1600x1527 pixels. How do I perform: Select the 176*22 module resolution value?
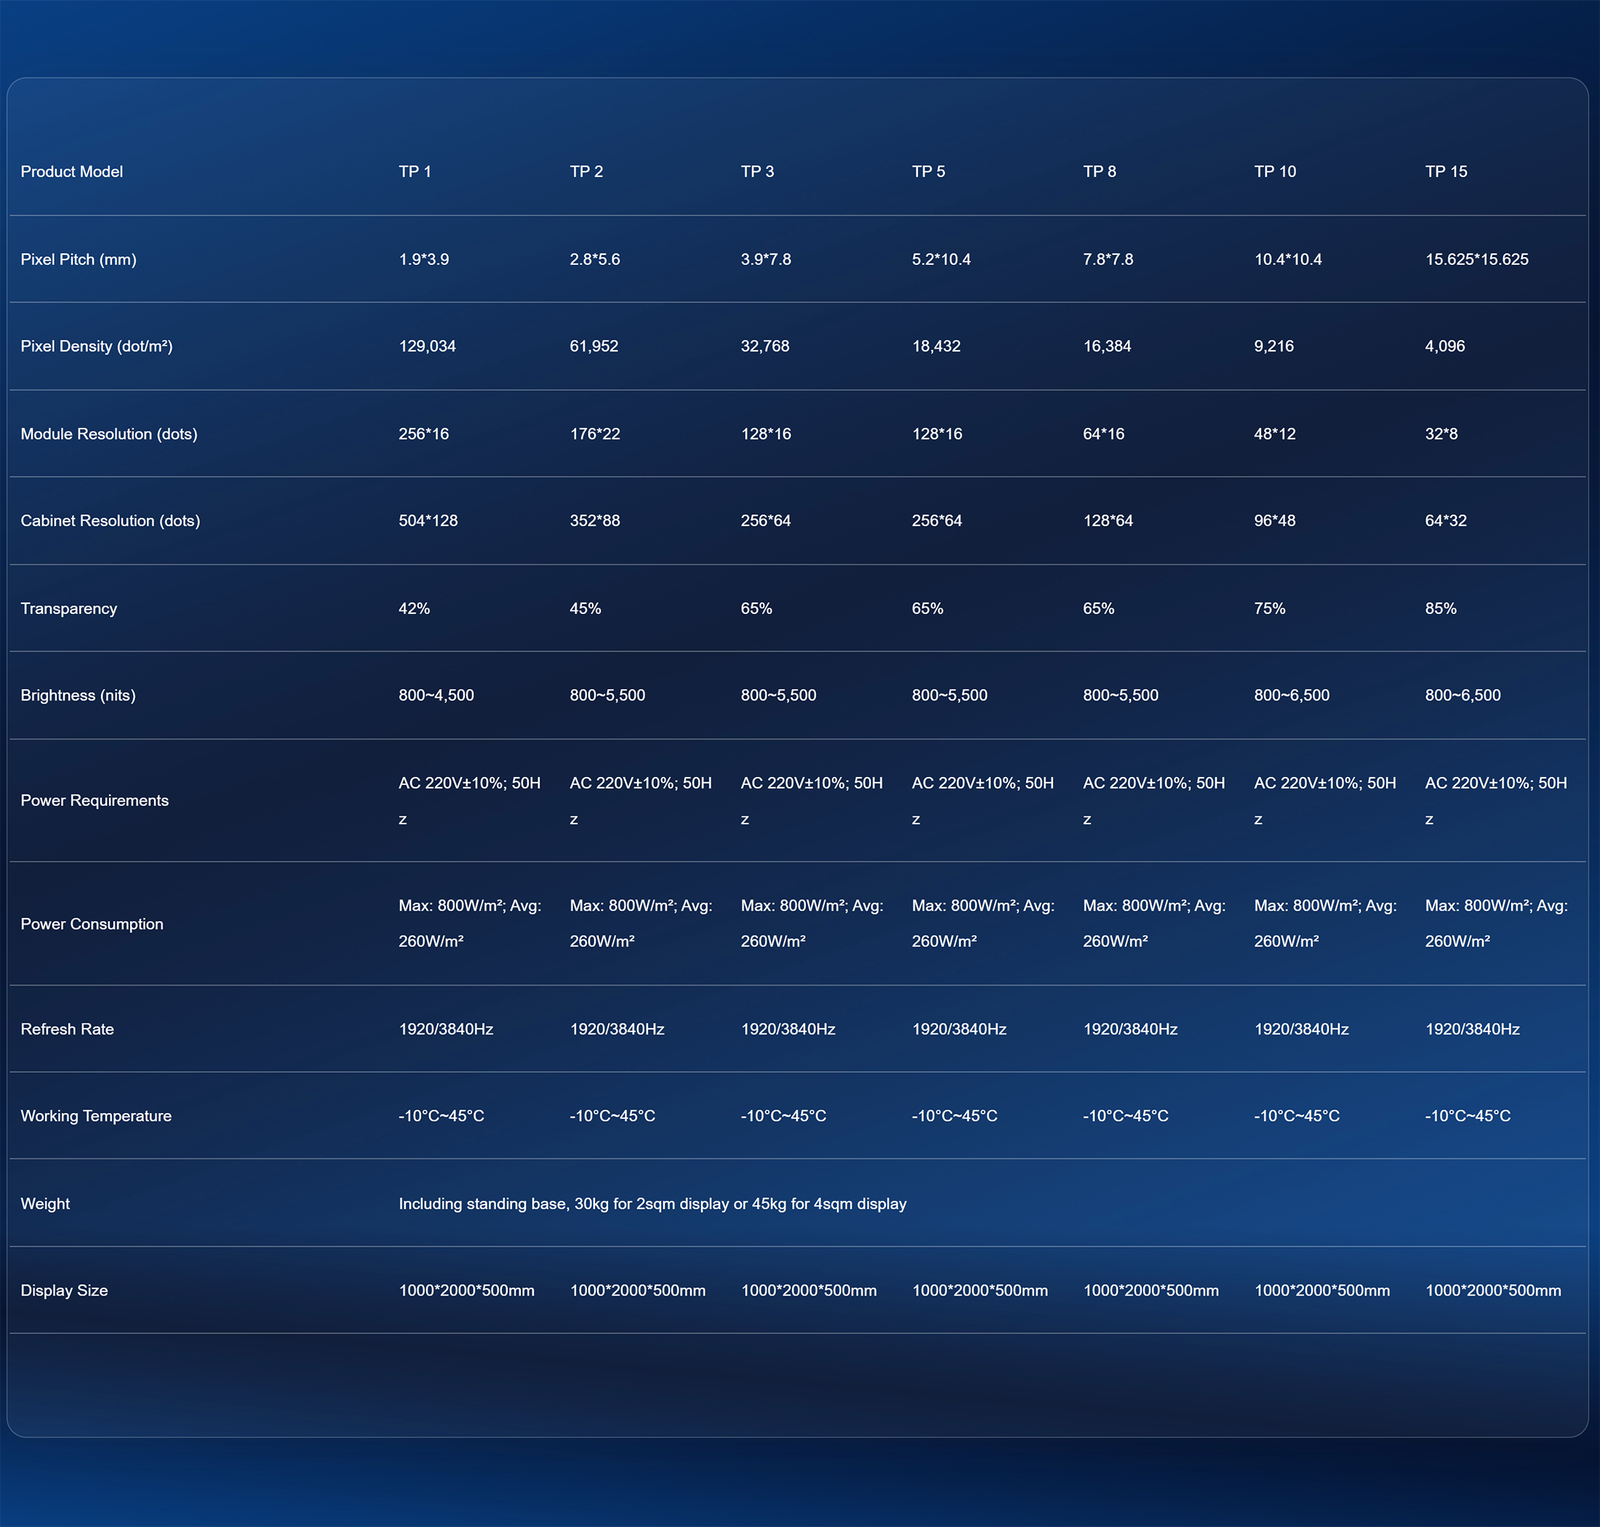[x=595, y=434]
